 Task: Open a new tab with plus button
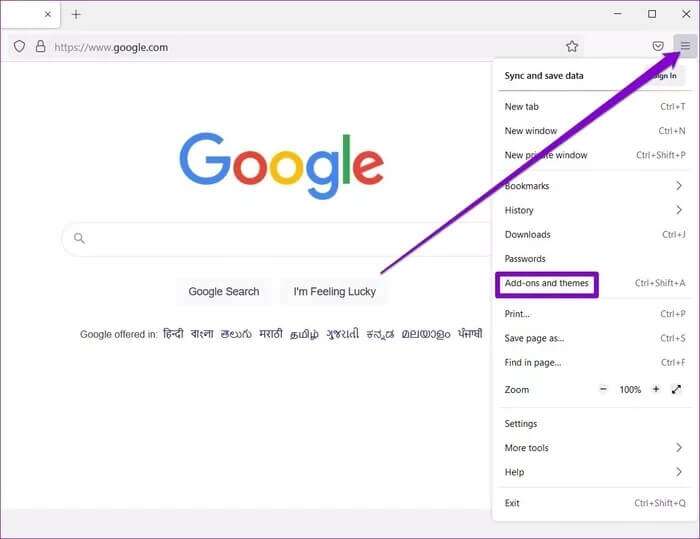click(x=76, y=15)
